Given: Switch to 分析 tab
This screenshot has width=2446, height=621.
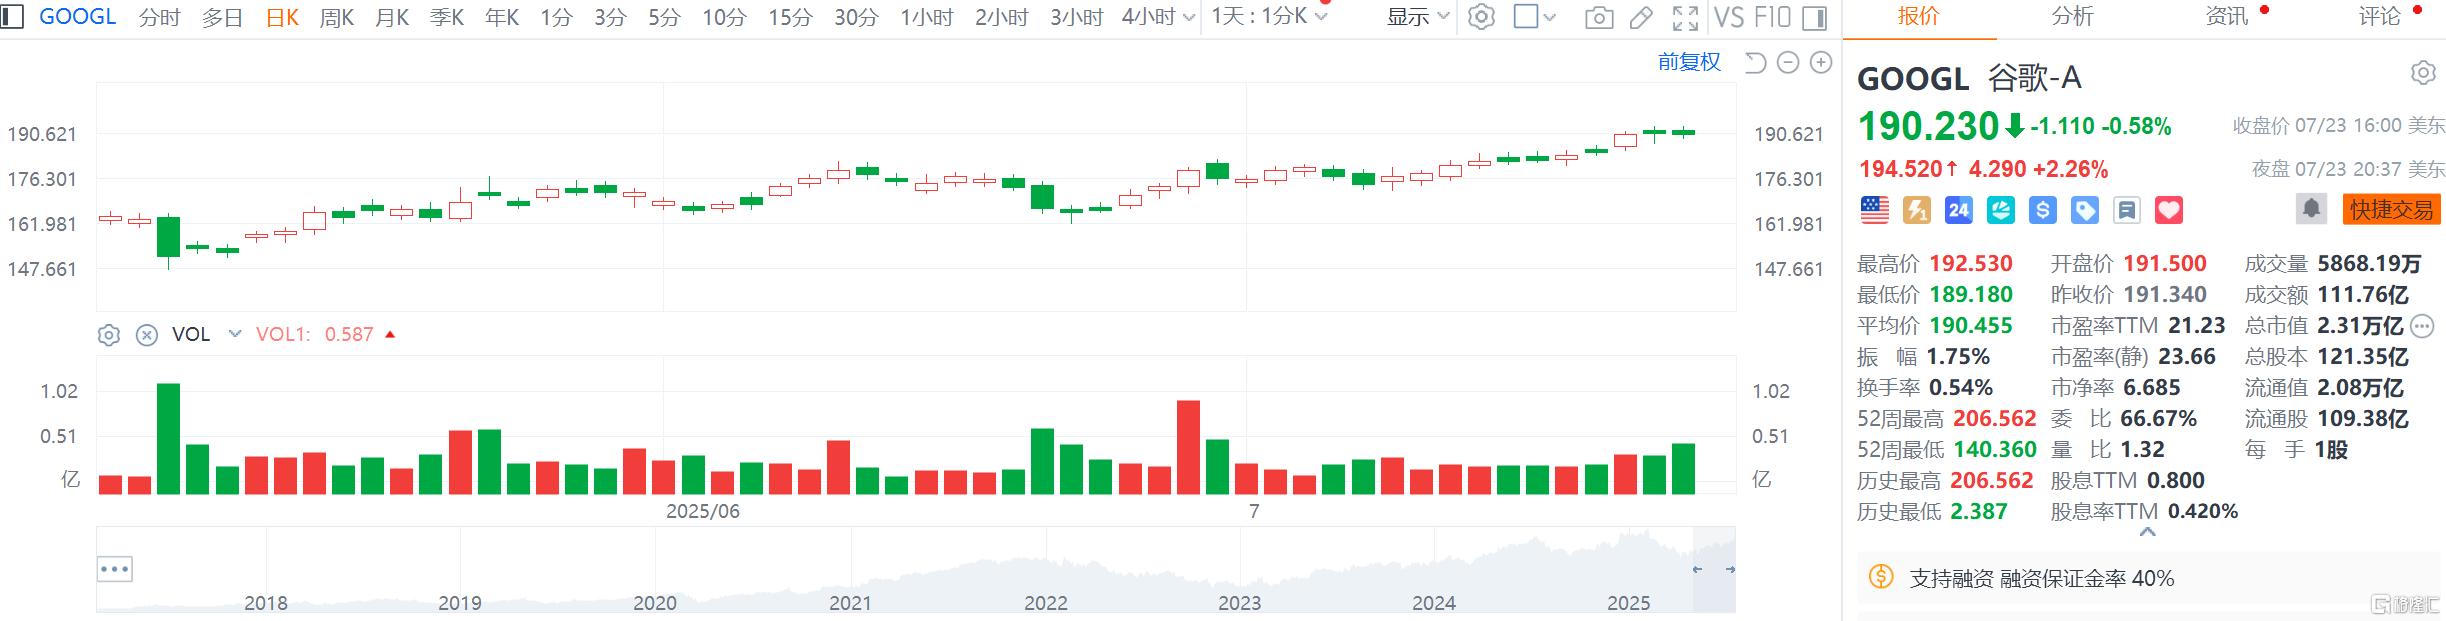Looking at the screenshot, I should click(x=2072, y=16).
